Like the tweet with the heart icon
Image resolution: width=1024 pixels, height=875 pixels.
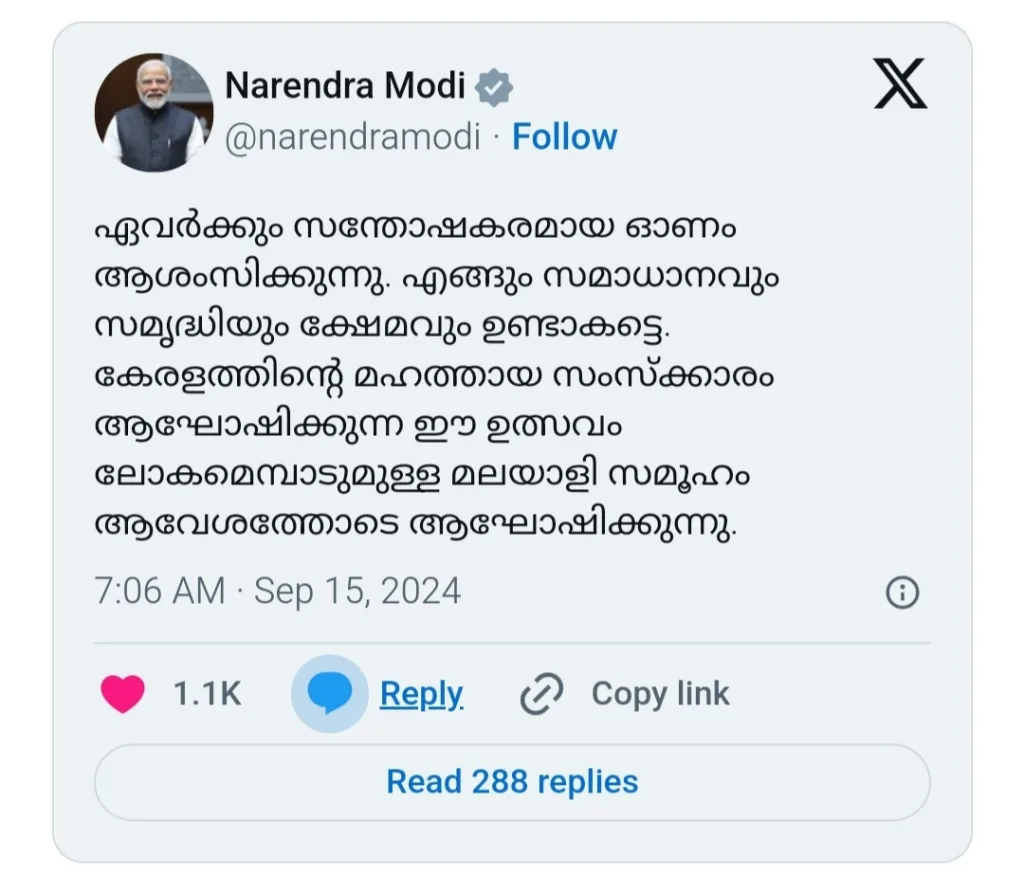pyautogui.click(x=123, y=694)
